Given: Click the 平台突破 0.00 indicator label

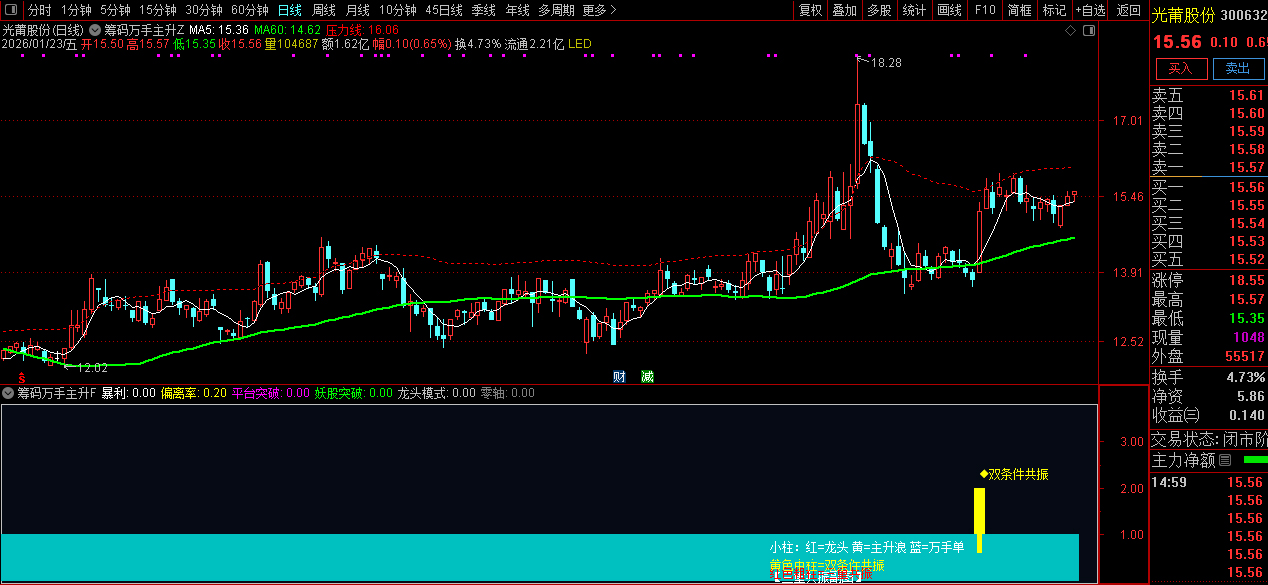Looking at the screenshot, I should tap(270, 393).
